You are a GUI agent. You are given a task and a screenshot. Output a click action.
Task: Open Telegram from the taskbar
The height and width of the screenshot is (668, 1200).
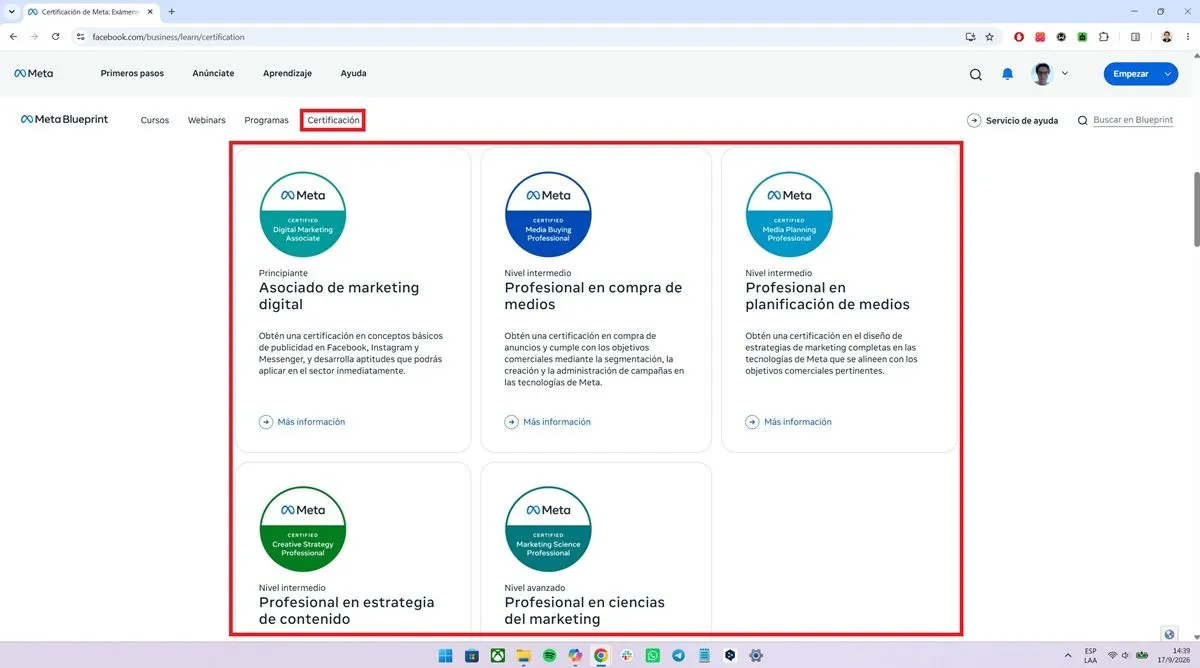point(679,656)
